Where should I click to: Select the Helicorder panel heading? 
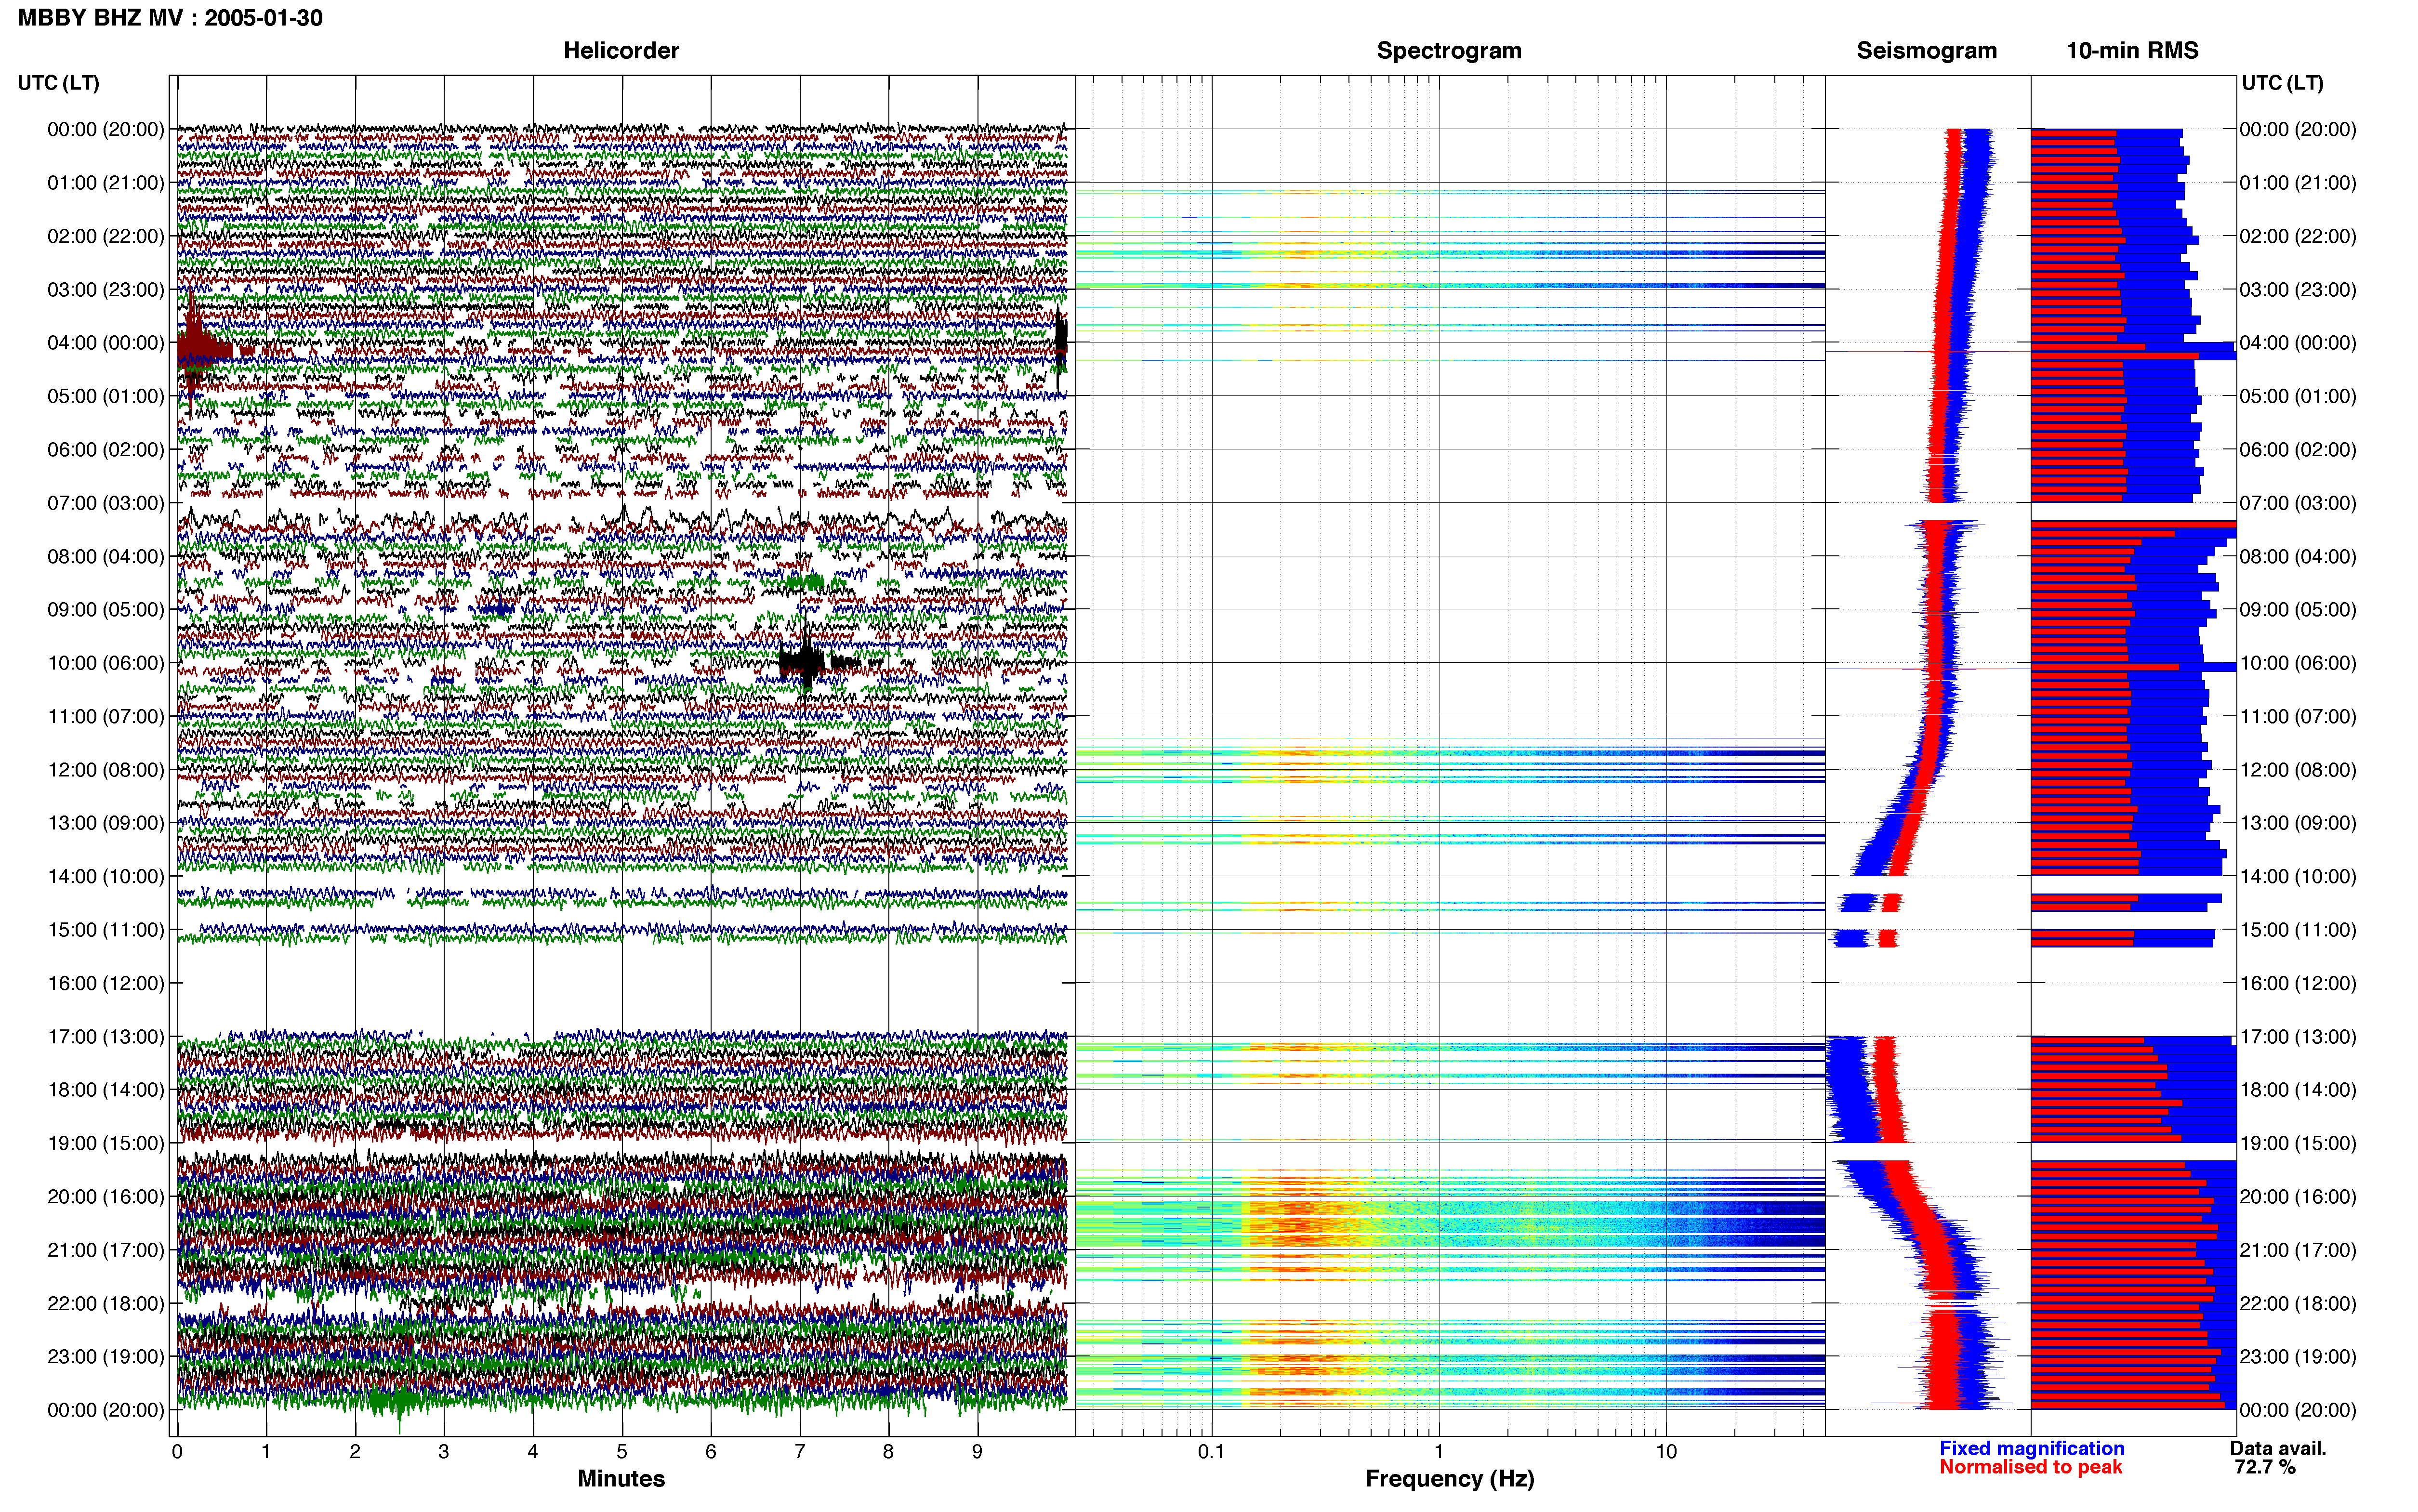(621, 51)
